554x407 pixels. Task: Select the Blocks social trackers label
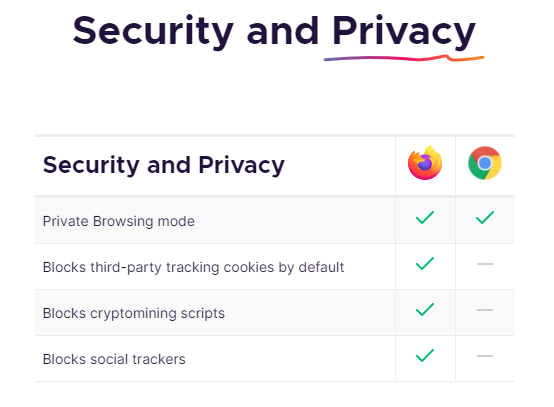pos(114,359)
